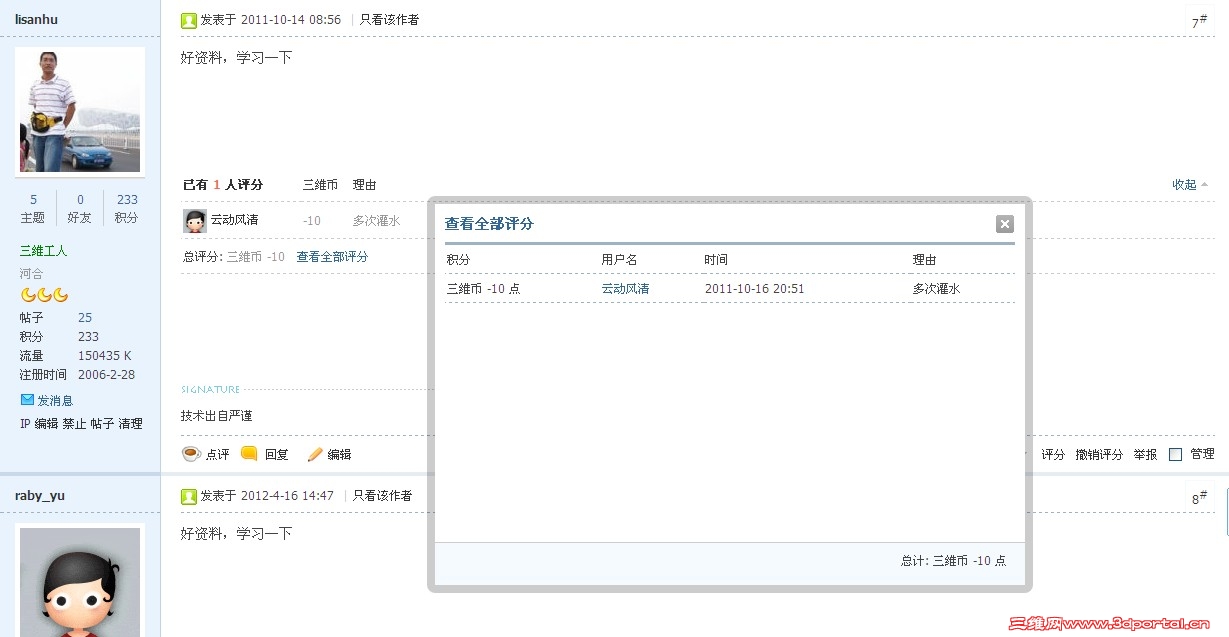Open the 查看全部评分 link

pyautogui.click(x=334, y=256)
